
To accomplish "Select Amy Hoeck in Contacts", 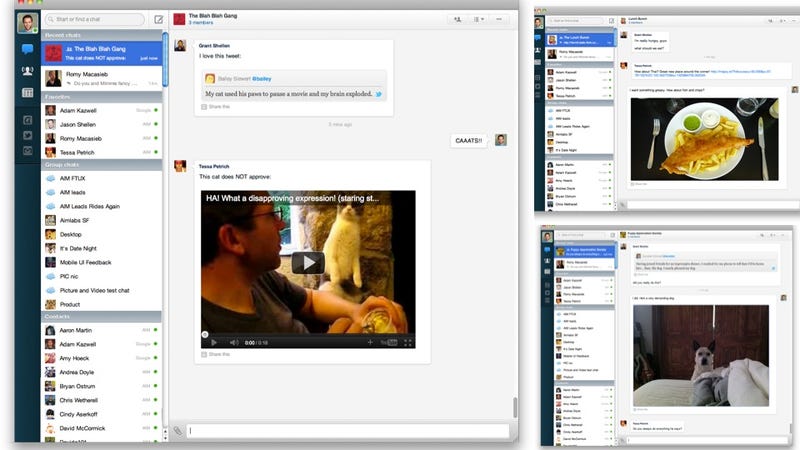I will point(102,358).
